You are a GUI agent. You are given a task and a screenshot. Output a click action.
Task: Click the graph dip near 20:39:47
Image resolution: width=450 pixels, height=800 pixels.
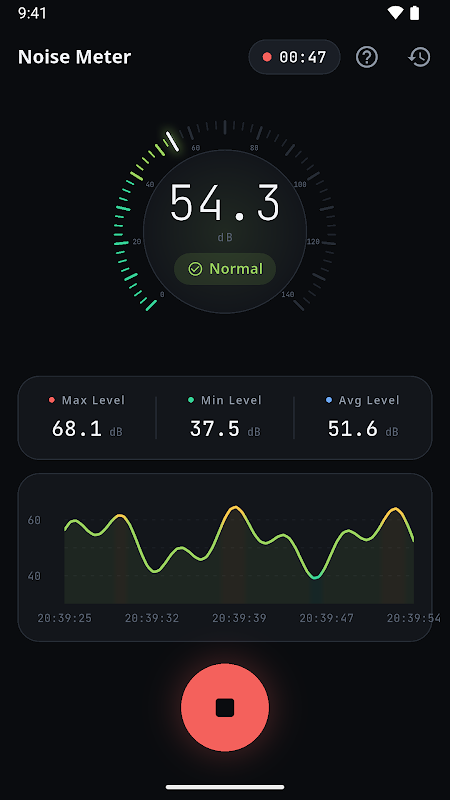click(315, 577)
